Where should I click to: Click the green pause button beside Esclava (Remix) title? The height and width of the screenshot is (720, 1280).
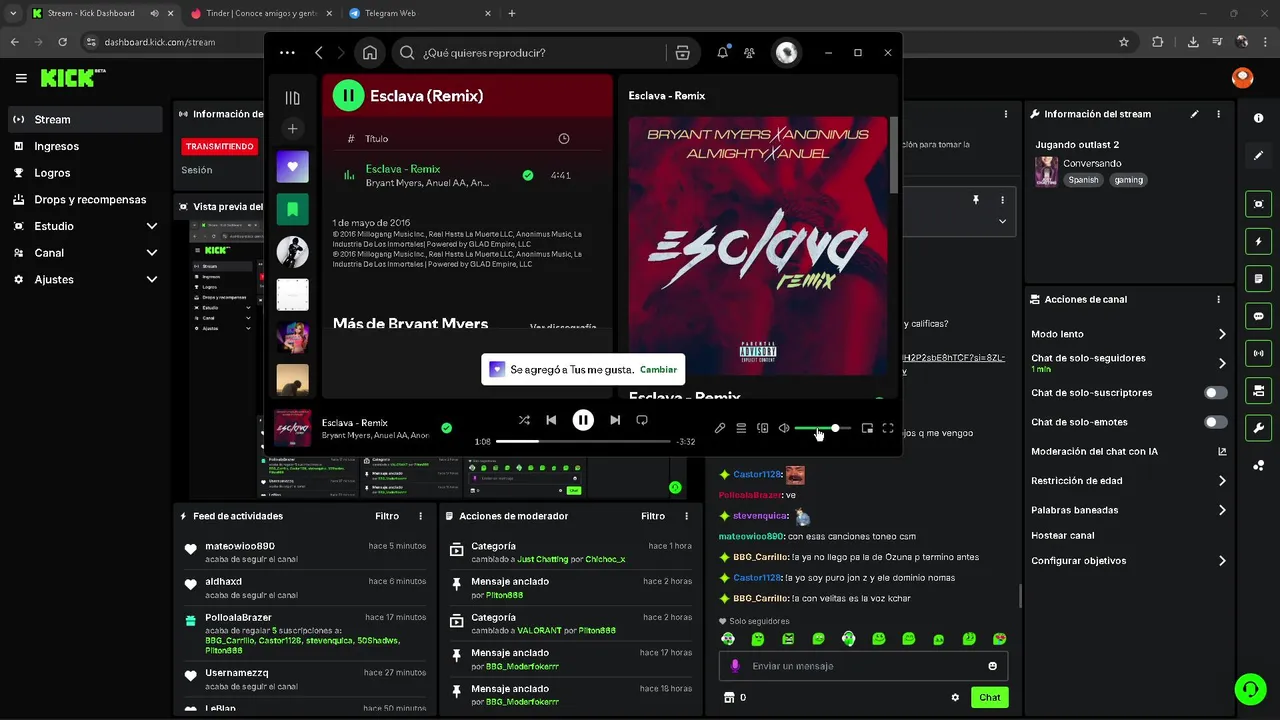coord(348,96)
